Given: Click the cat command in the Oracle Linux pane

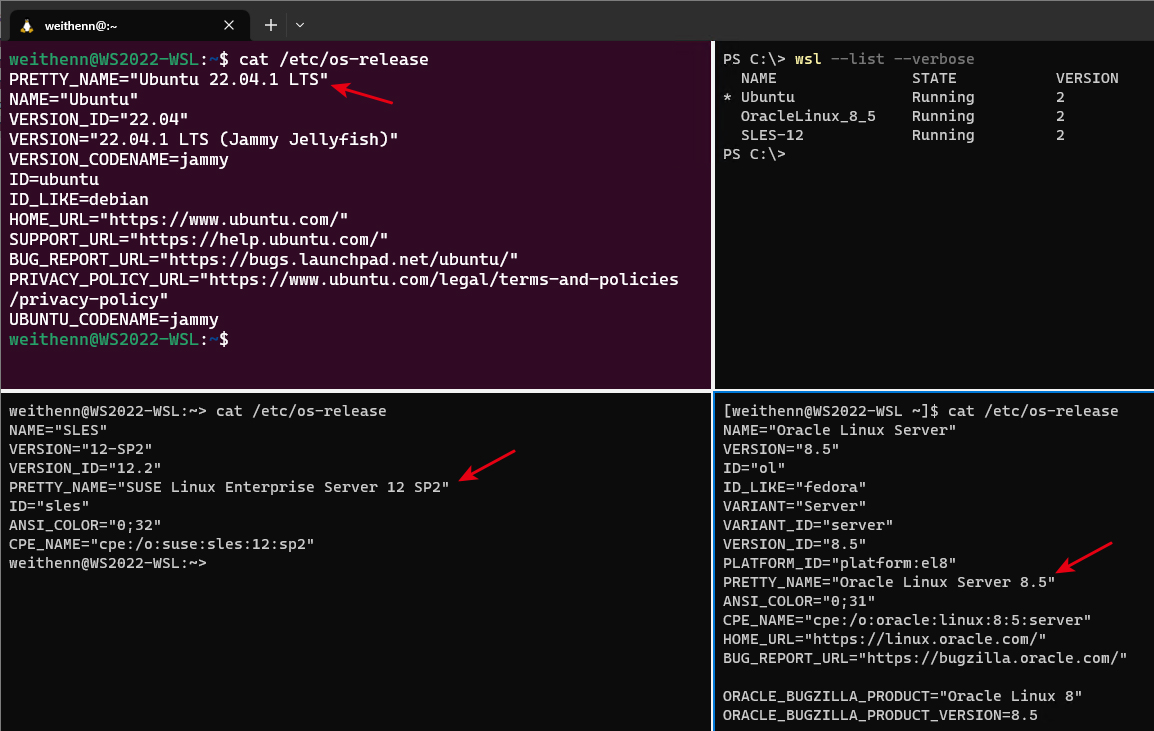Looking at the screenshot, I should [x=1033, y=411].
